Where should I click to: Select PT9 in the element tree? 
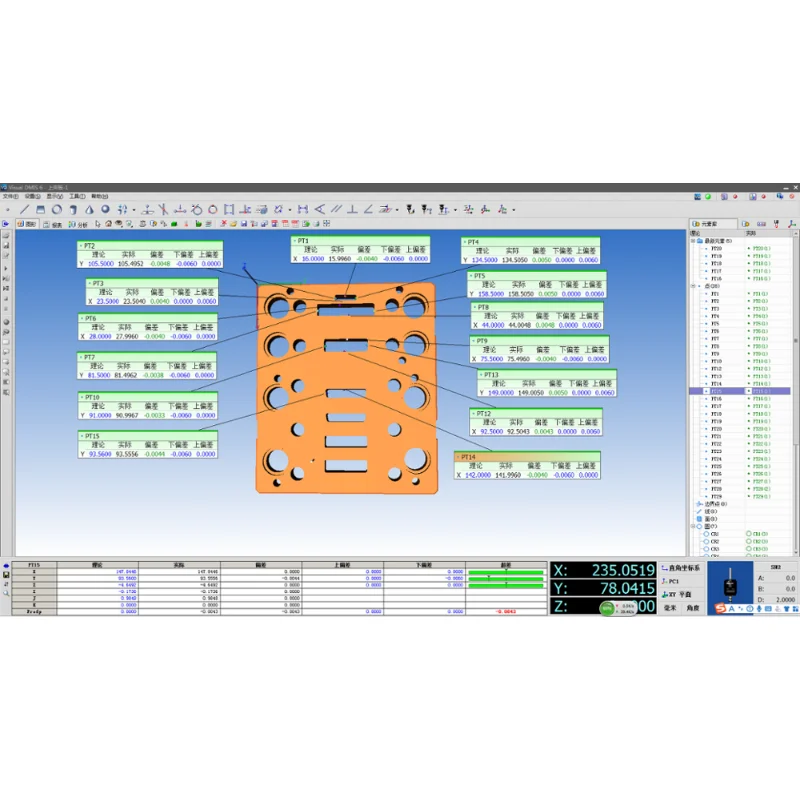(715, 354)
